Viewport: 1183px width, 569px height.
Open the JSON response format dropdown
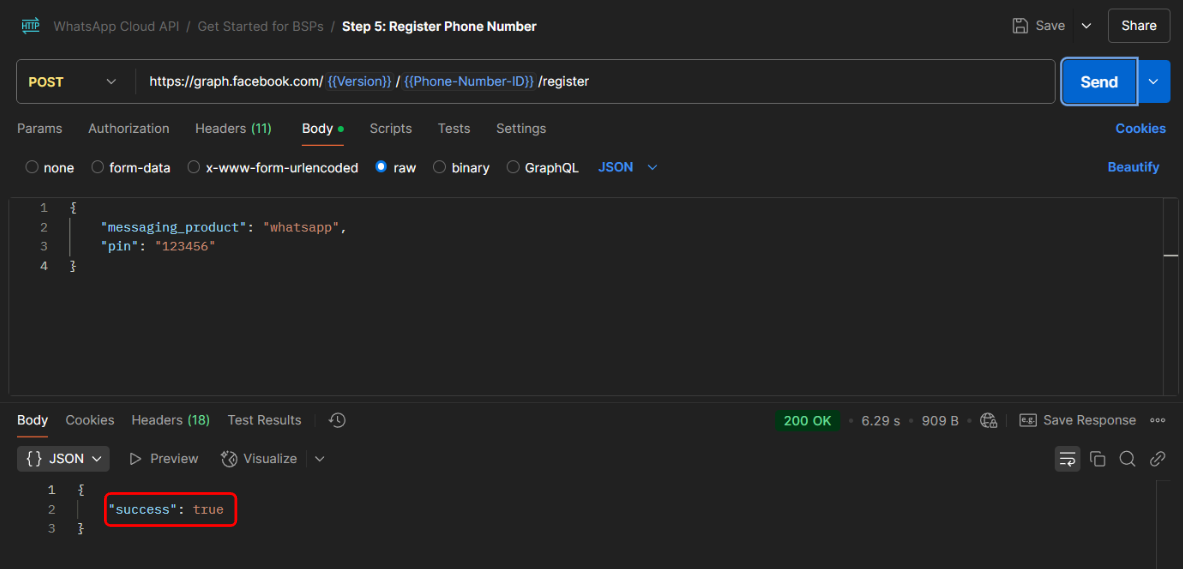click(x=64, y=459)
